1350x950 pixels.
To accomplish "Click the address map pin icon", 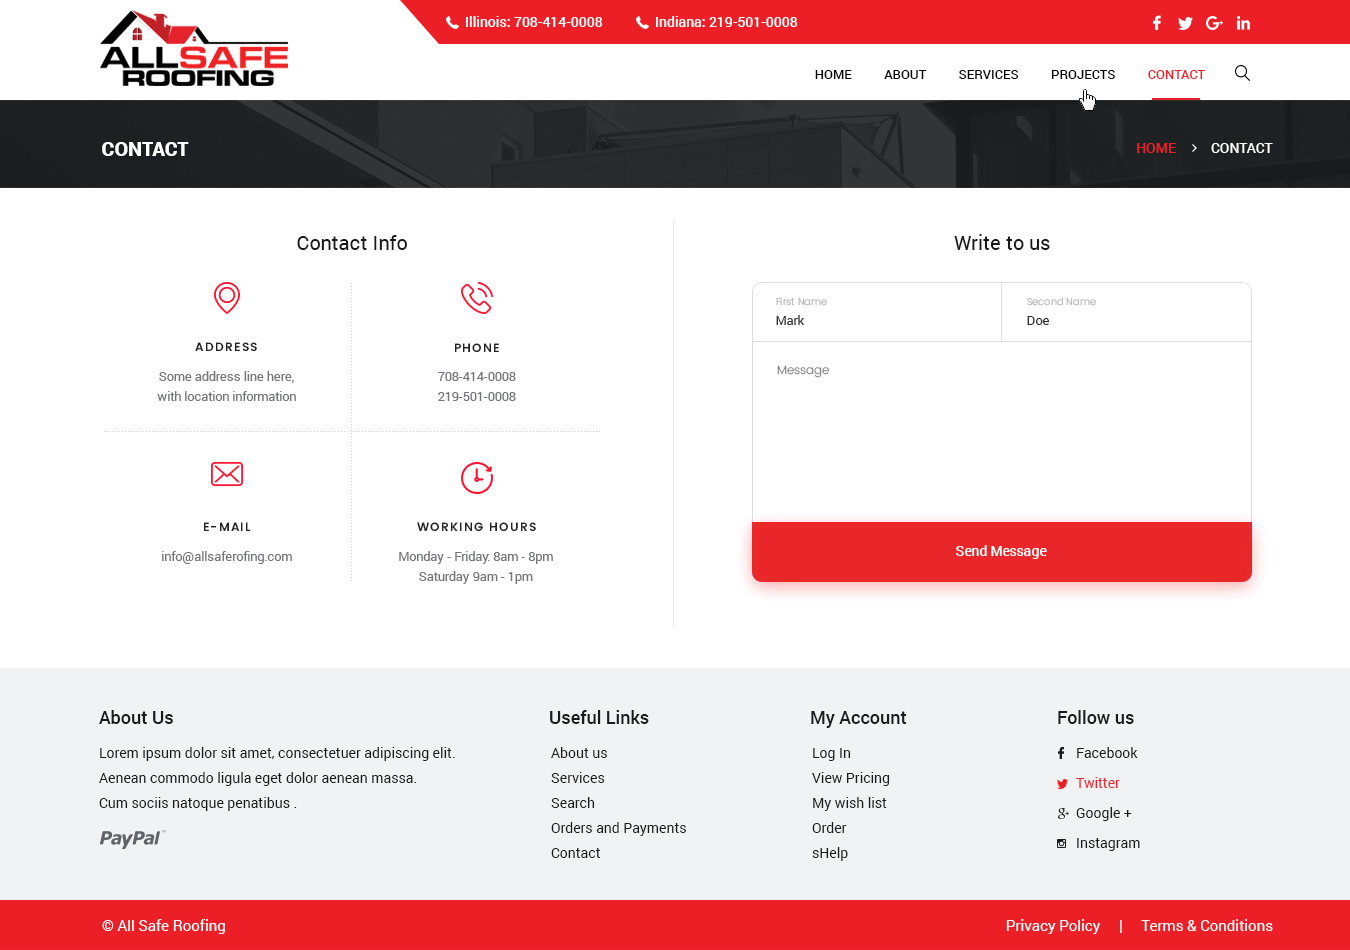I will coord(227,298).
